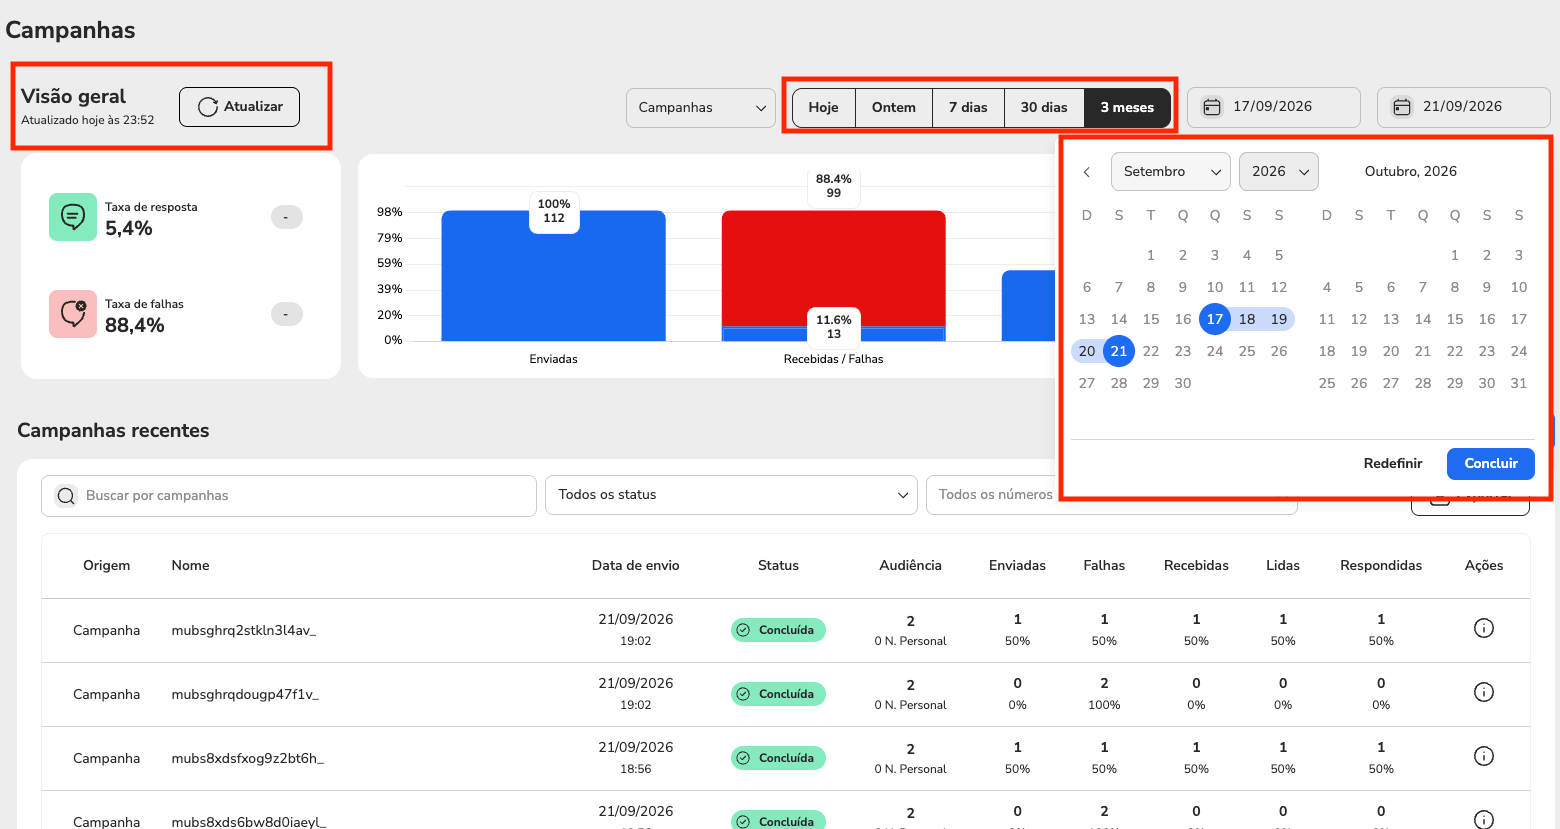Click the calendar icon beside 21/09/2026
The height and width of the screenshot is (829, 1560).
1402,107
